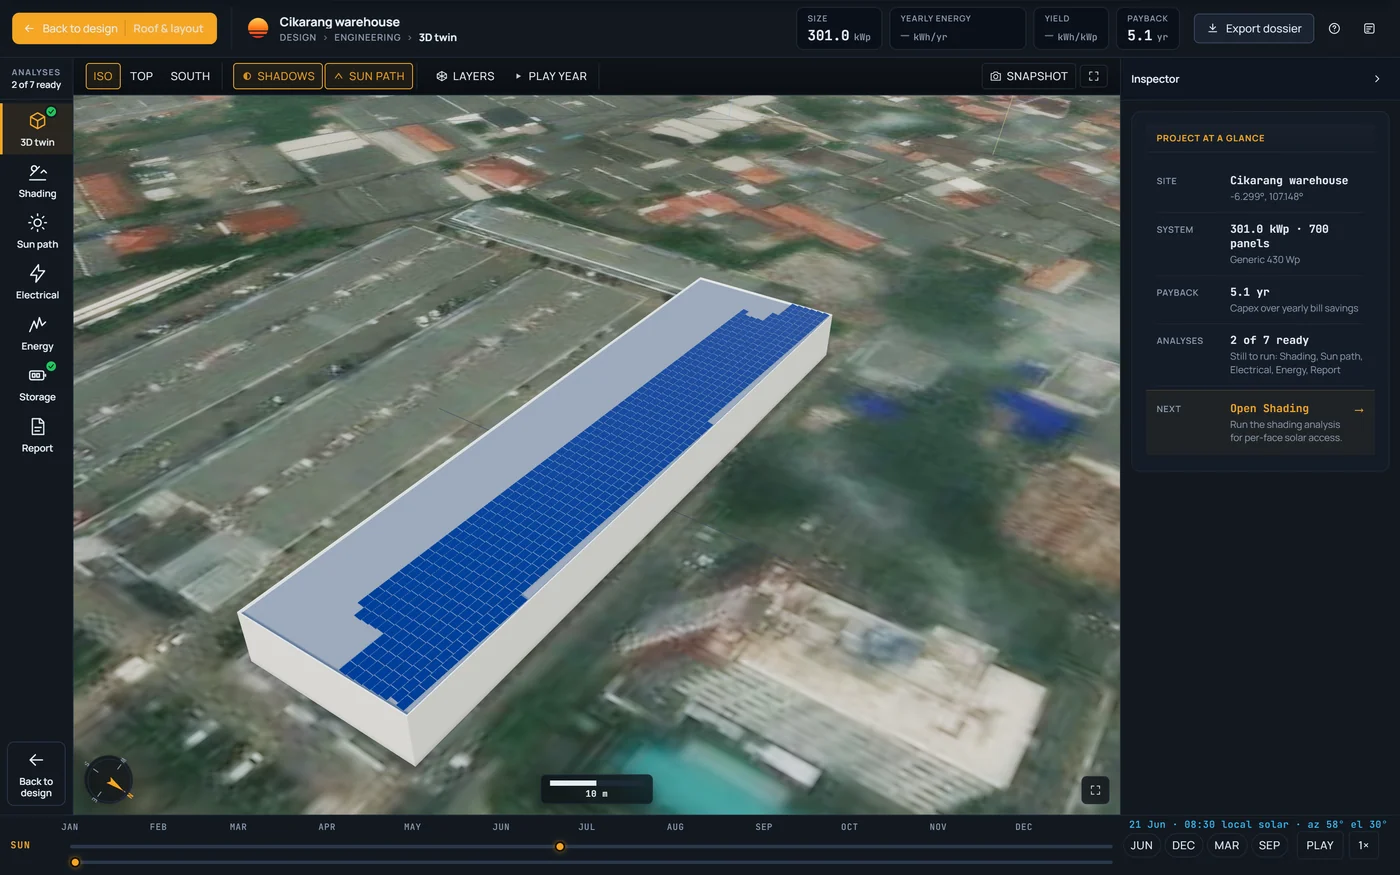Viewport: 1400px width, 875px height.
Task: Click the DESIGN breadcrumb
Action: tap(298, 38)
